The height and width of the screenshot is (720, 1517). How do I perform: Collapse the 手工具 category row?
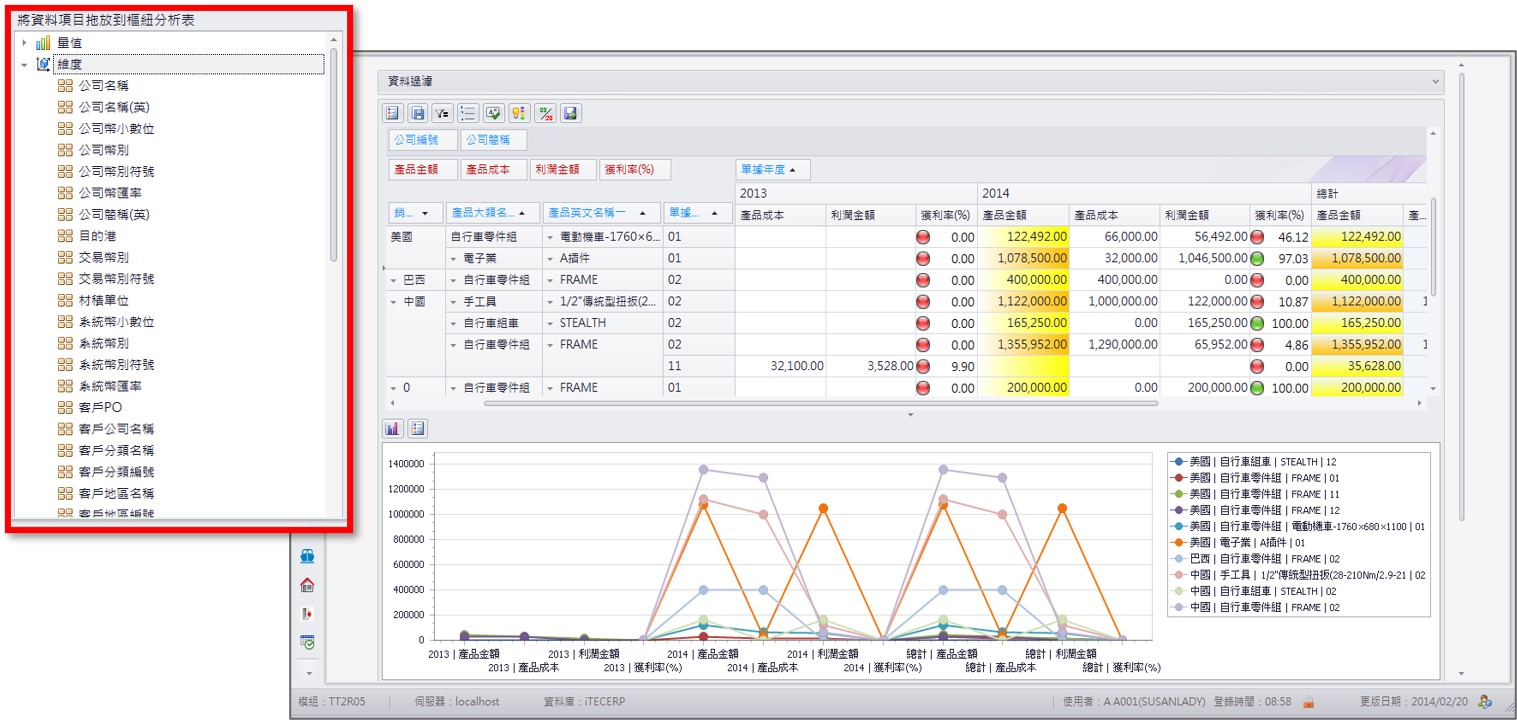click(453, 302)
